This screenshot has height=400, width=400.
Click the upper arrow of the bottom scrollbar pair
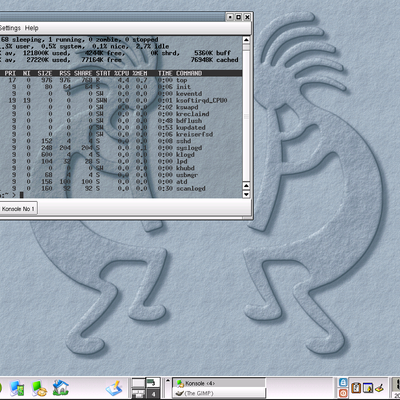coord(246,186)
